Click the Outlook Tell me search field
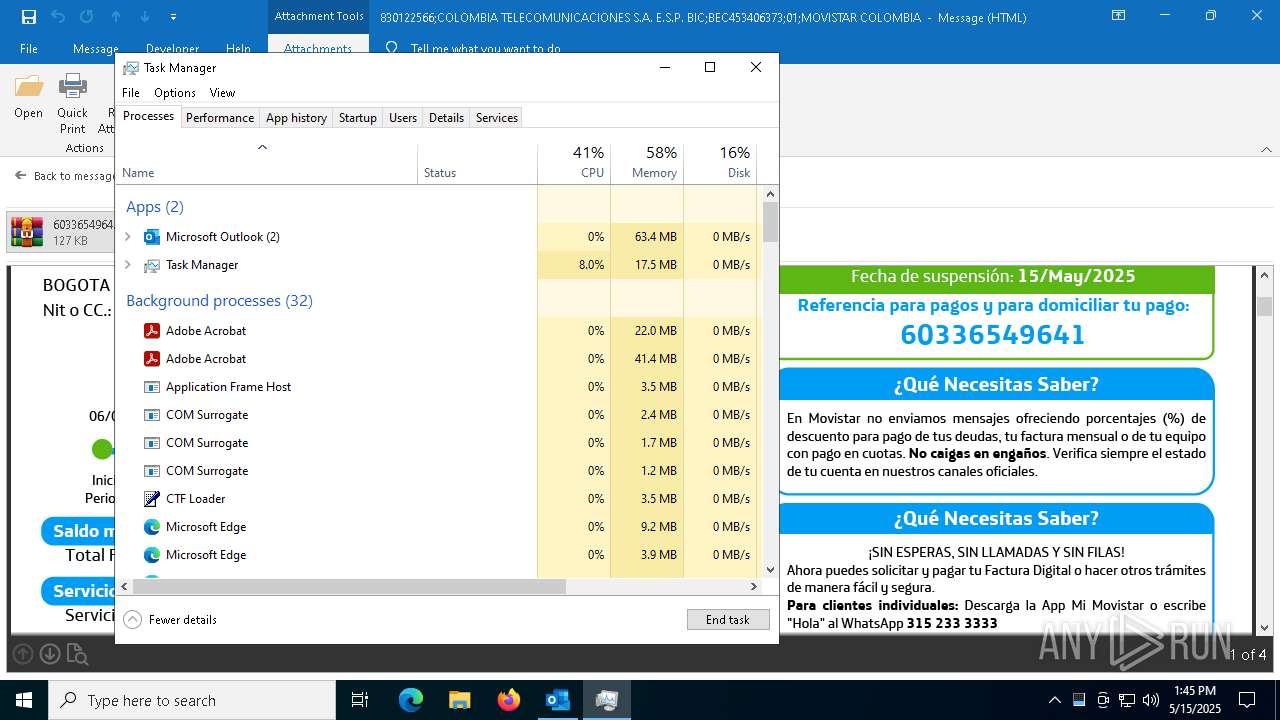This screenshot has height=720, width=1280. (485, 49)
